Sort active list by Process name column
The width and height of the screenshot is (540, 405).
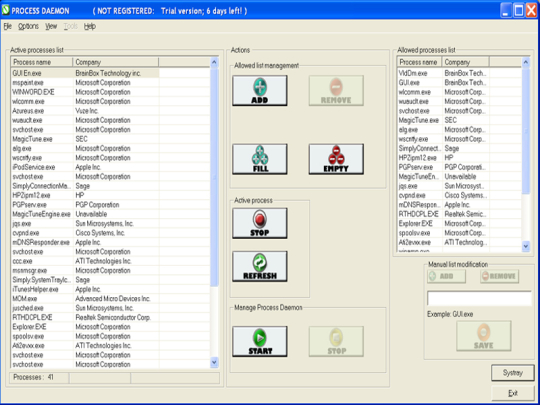(x=42, y=62)
